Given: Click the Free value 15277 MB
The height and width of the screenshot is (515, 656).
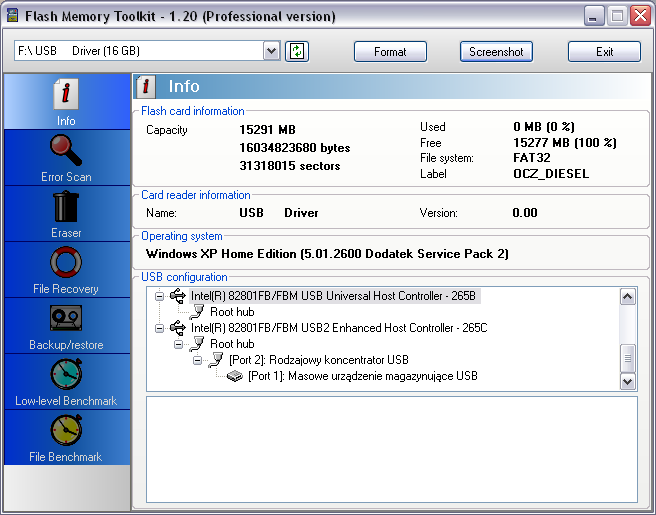Looking at the screenshot, I should (565, 143).
